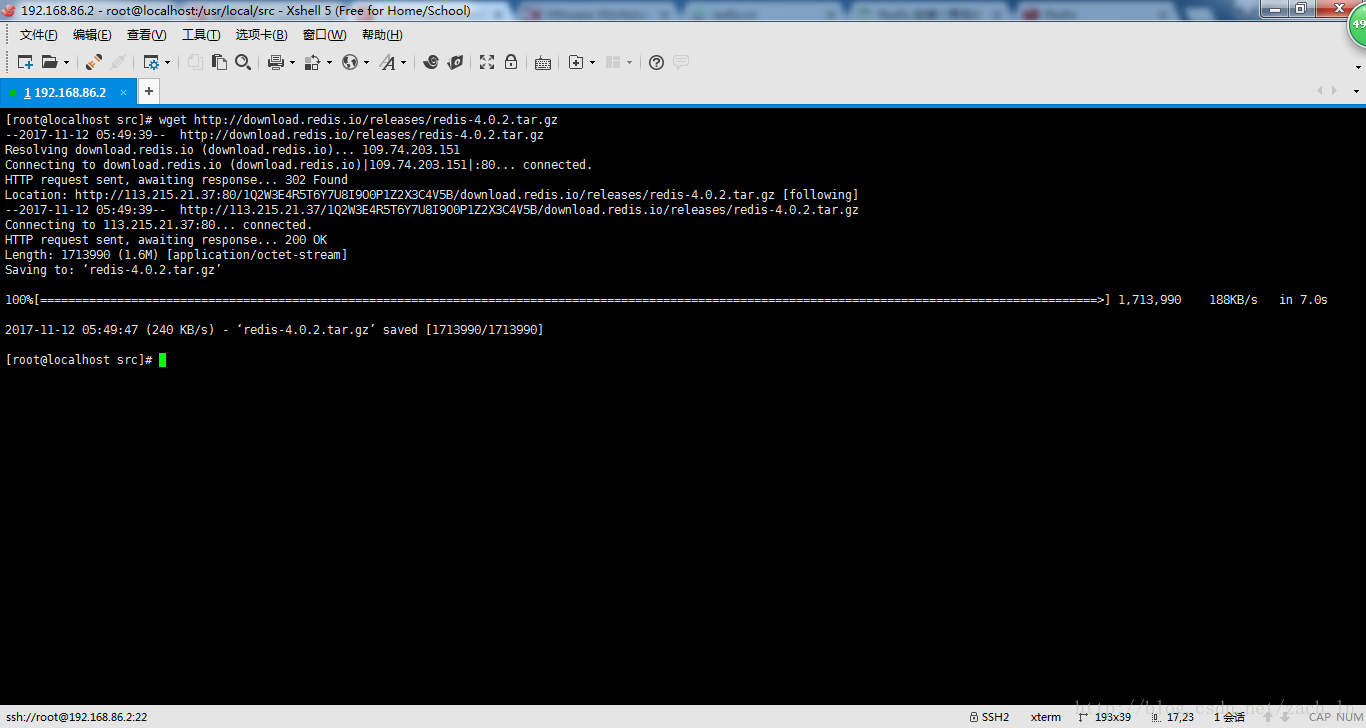Open the 窗口(W) menu
The height and width of the screenshot is (728, 1366).
(x=324, y=35)
